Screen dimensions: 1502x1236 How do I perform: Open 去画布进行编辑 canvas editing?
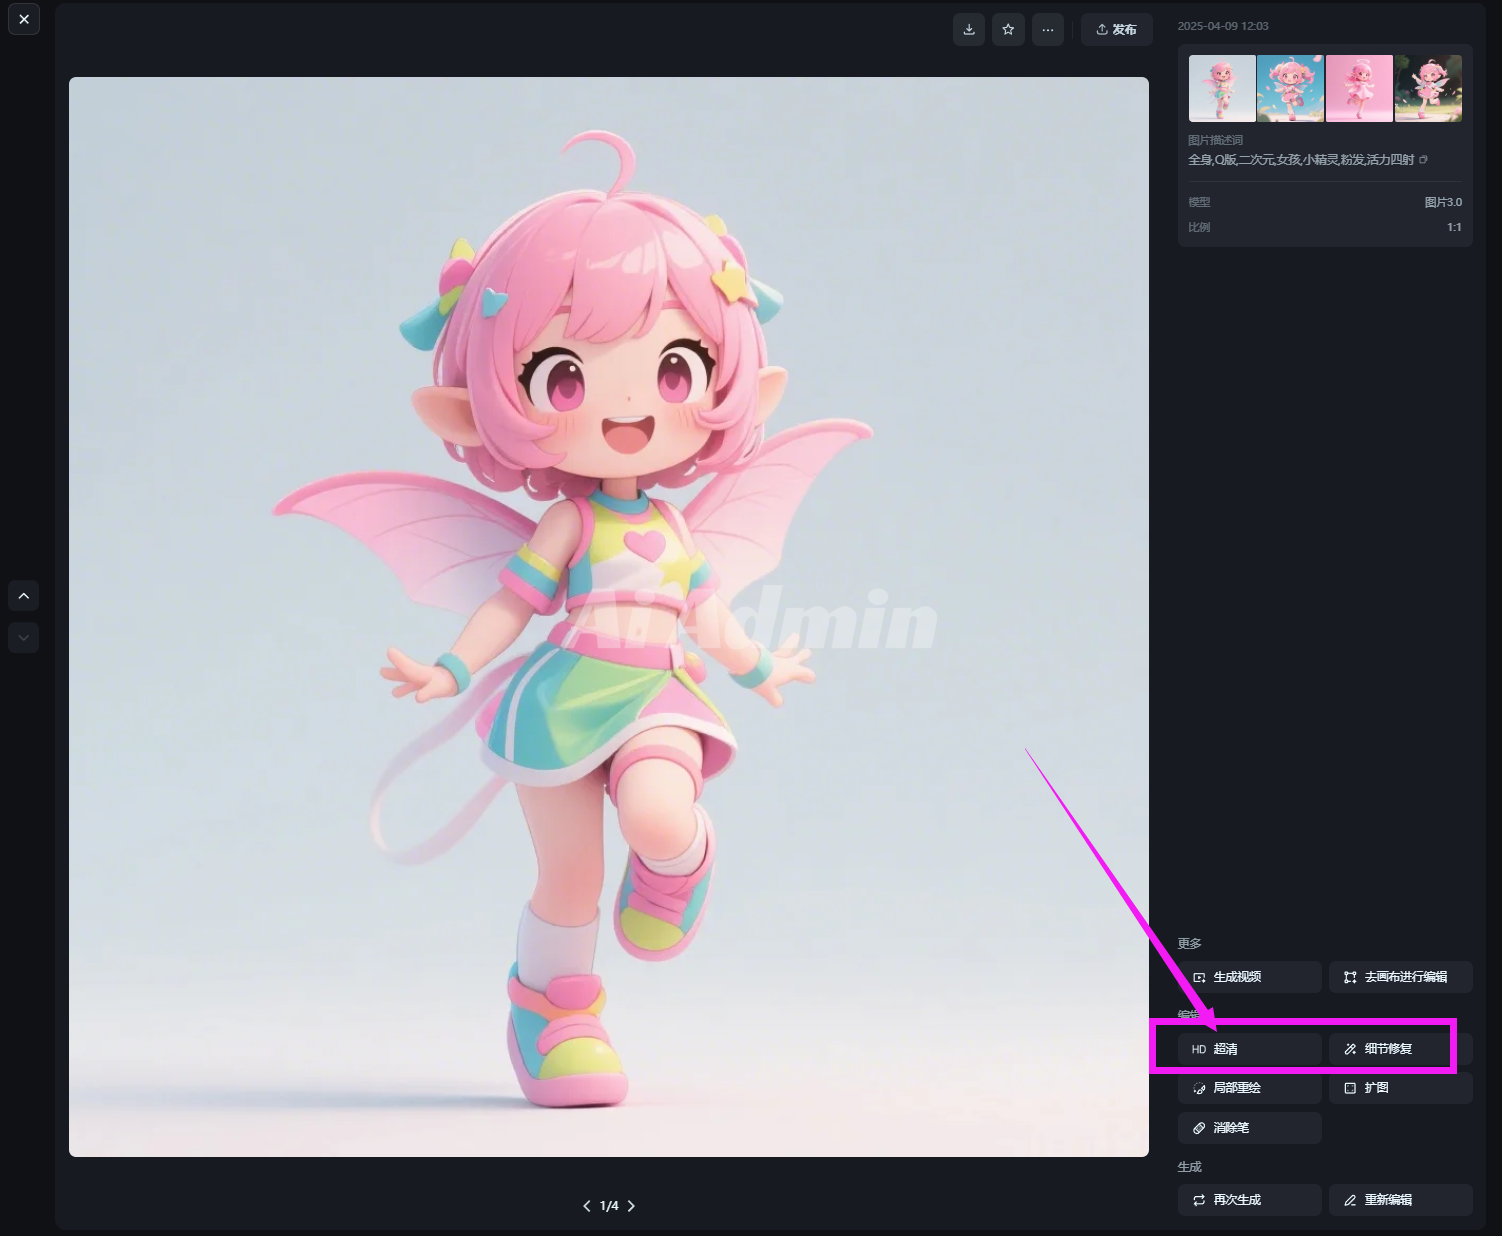pyautogui.click(x=1400, y=977)
